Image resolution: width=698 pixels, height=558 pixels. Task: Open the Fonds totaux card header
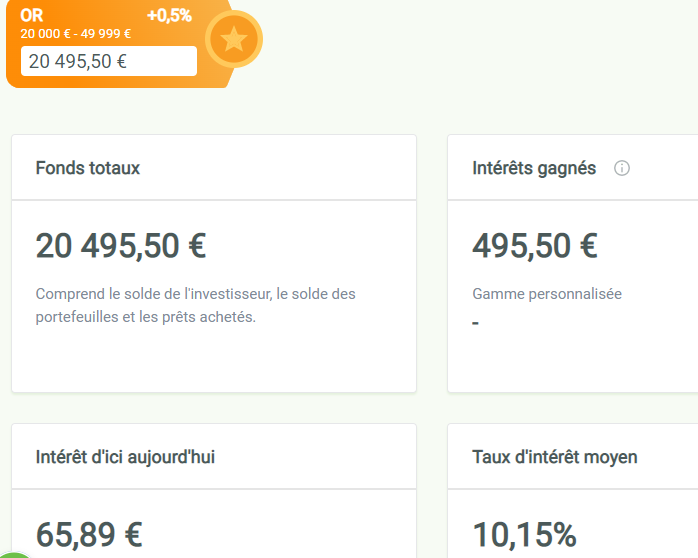coord(214,167)
